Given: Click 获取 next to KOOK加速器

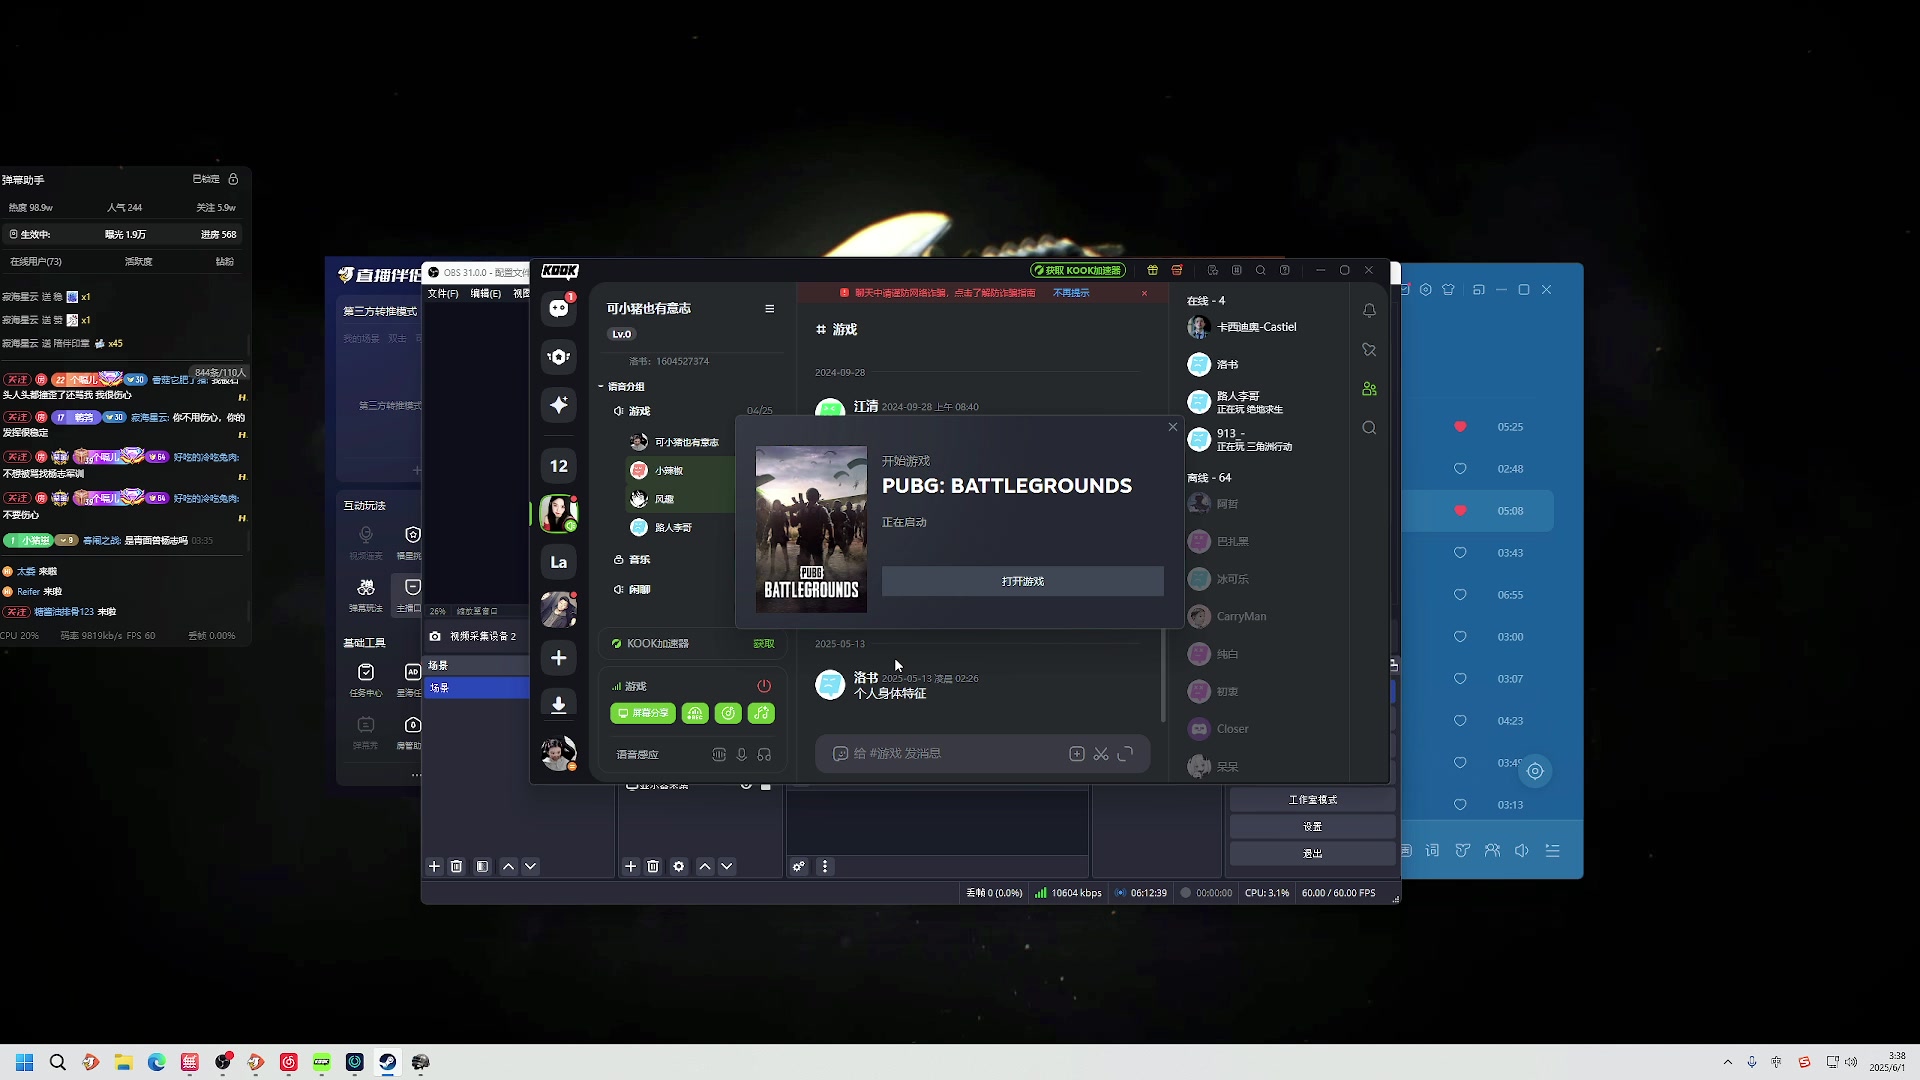Looking at the screenshot, I should (x=764, y=644).
